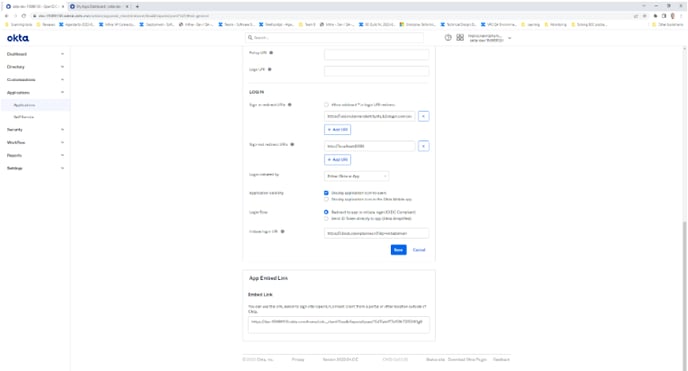The image size is (688, 371).
Task: Click the search magnifier icon
Action: coord(250,38)
